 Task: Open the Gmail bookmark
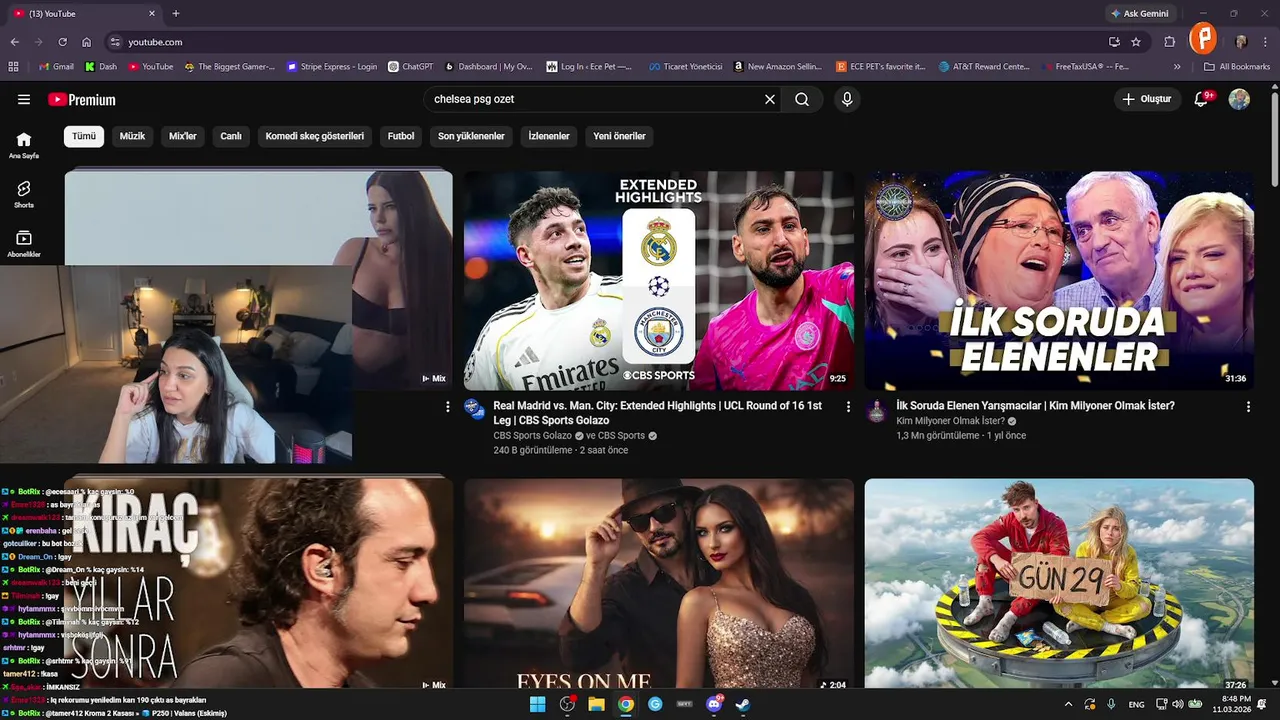(x=56, y=67)
